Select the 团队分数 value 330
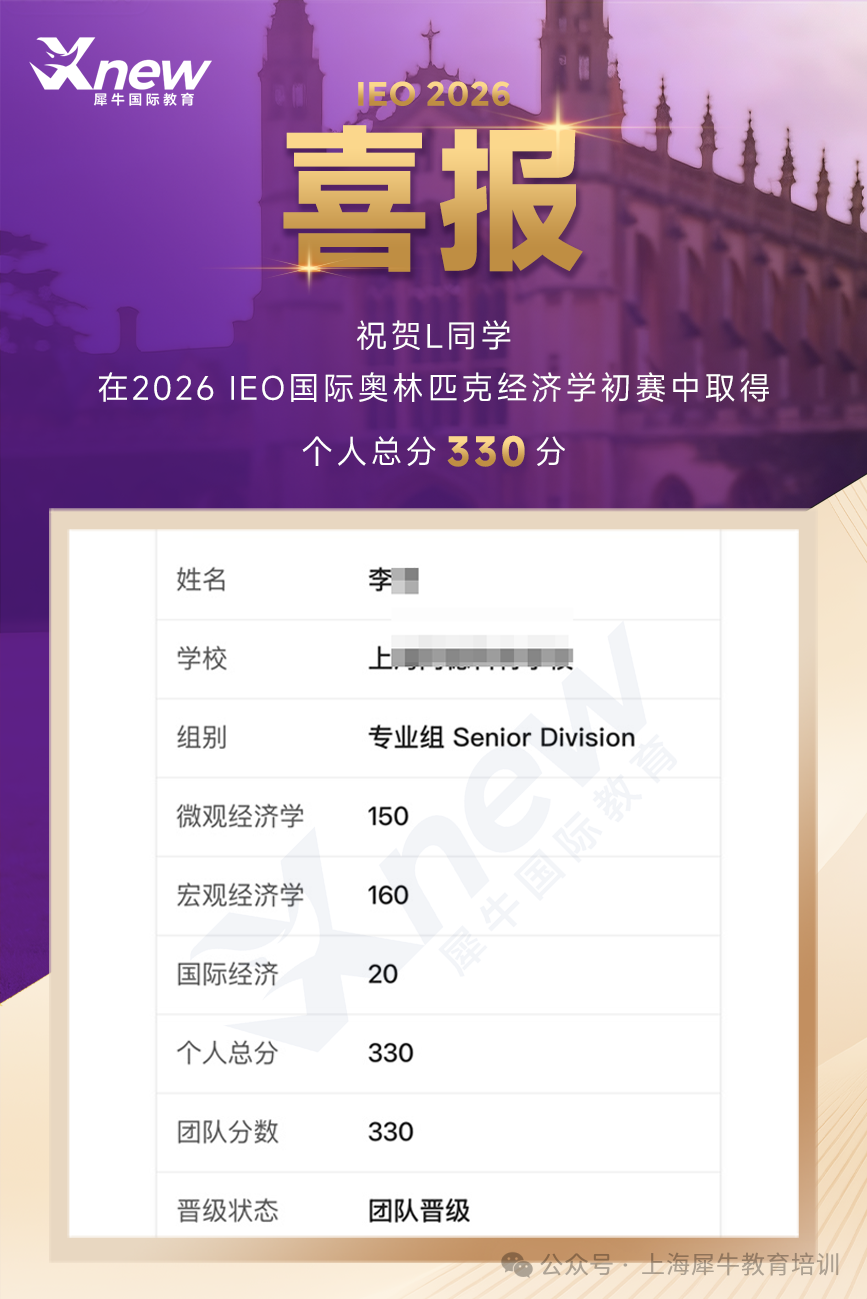867x1299 pixels. pyautogui.click(x=390, y=1132)
